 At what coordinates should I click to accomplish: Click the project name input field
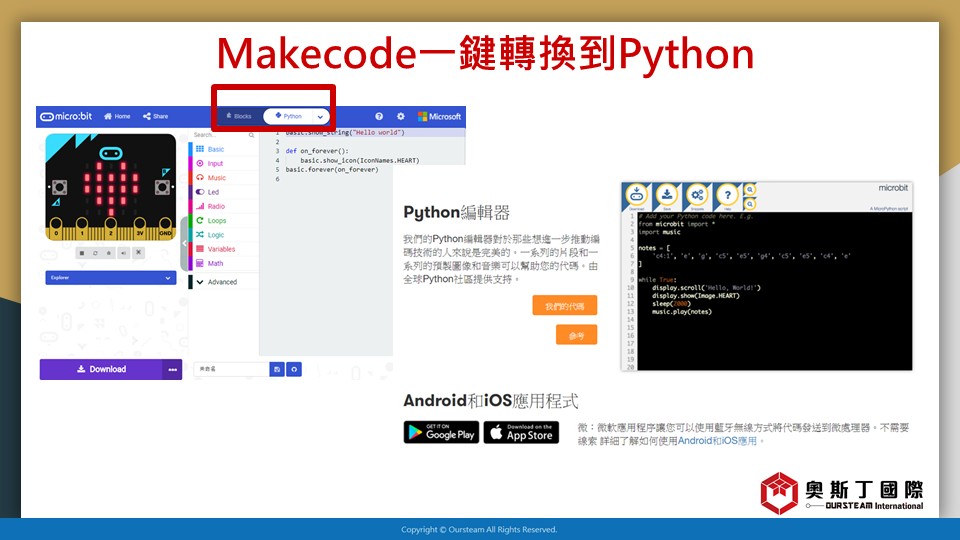231,369
